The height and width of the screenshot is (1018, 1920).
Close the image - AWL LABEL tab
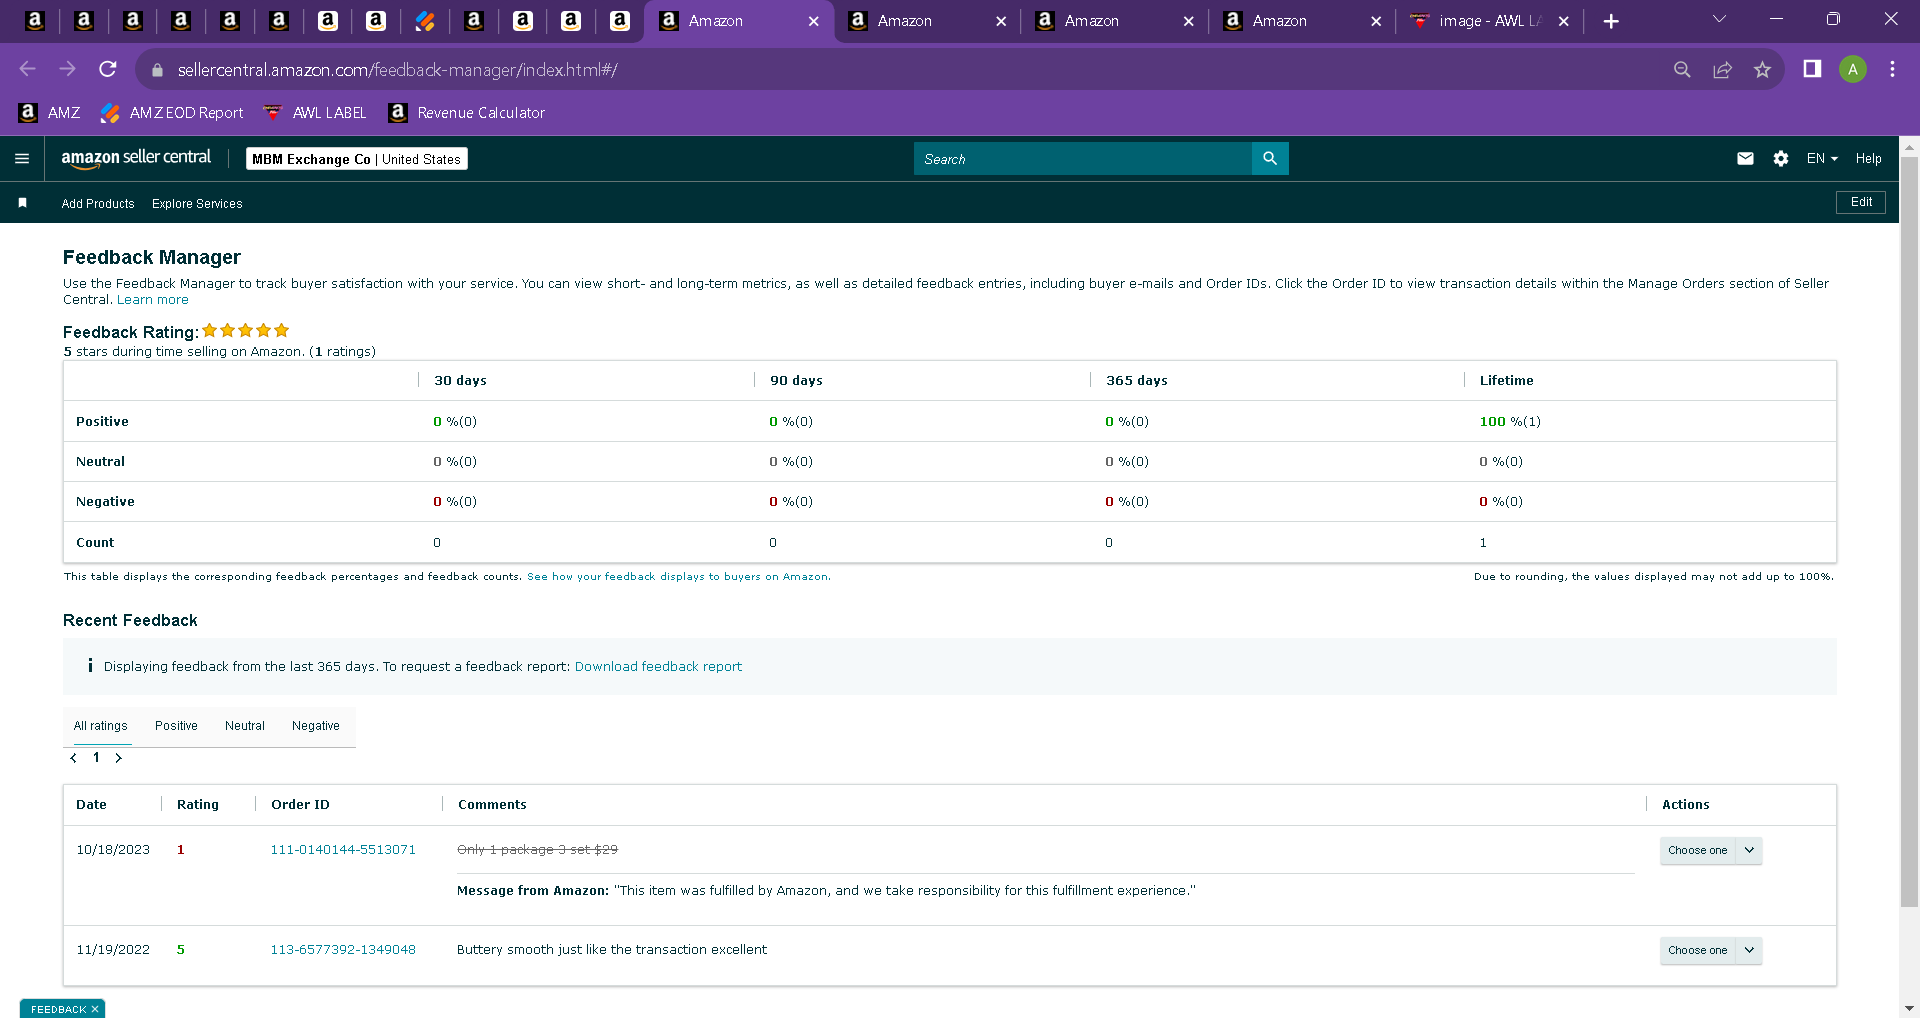pyautogui.click(x=1563, y=21)
